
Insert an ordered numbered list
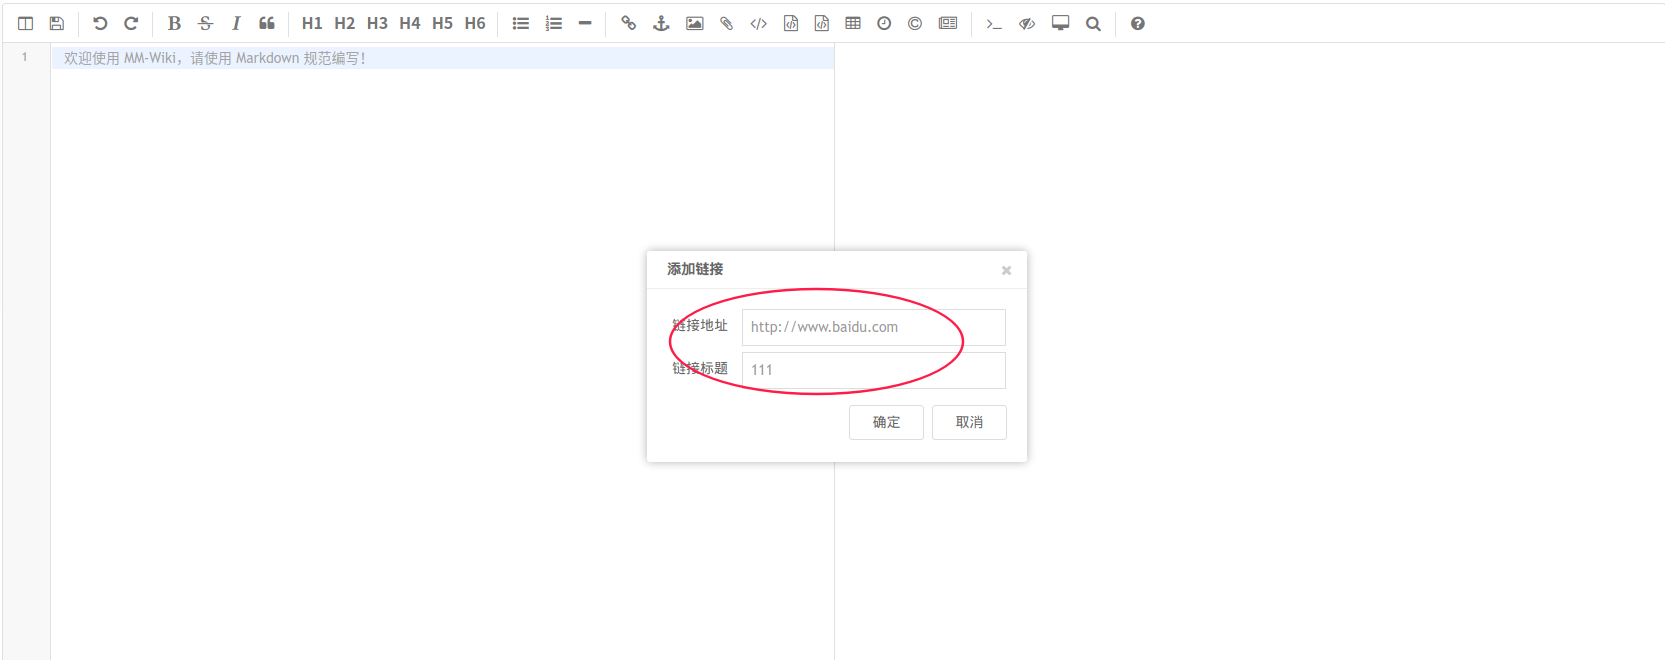tap(554, 23)
